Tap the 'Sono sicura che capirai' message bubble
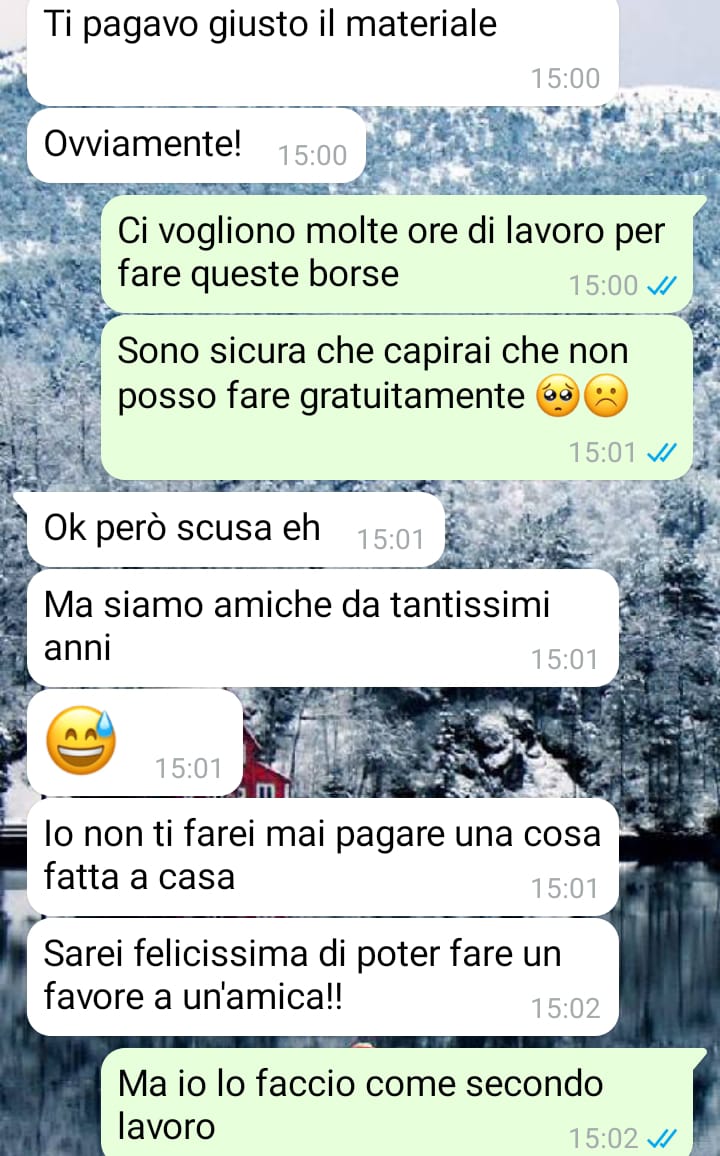The height and width of the screenshot is (1156, 720). [x=396, y=397]
